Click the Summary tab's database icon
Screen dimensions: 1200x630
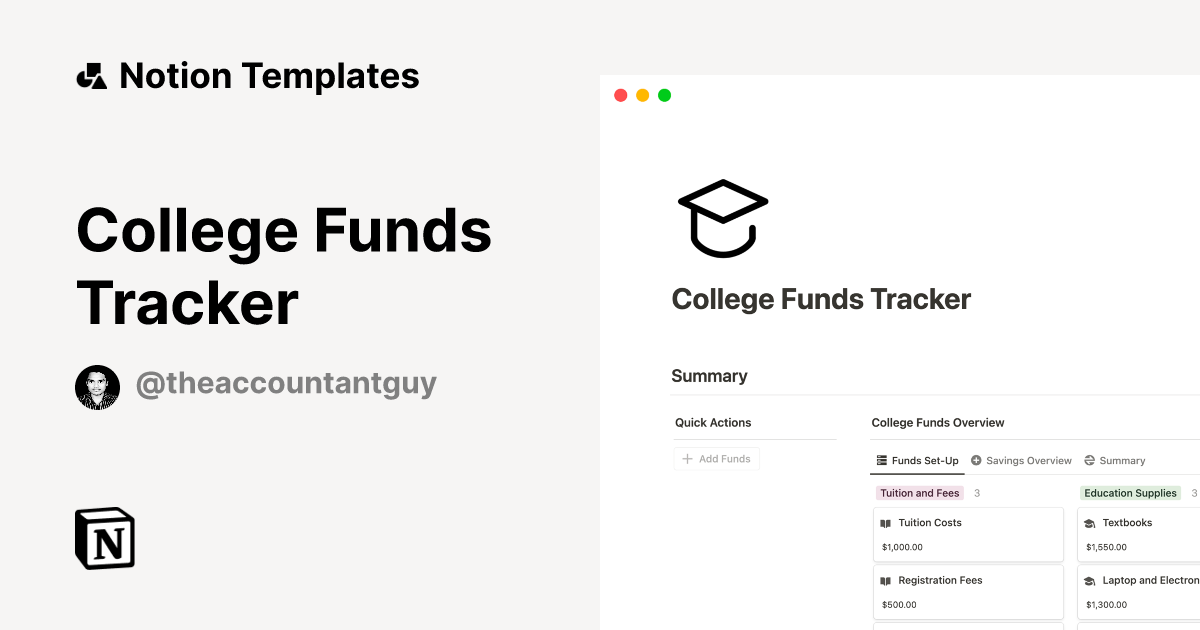pyautogui.click(x=1089, y=460)
